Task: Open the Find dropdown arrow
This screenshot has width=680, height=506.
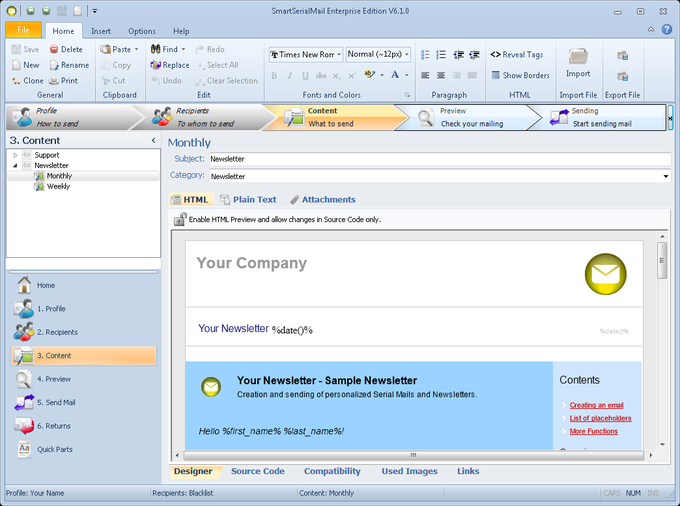Action: click(x=183, y=49)
